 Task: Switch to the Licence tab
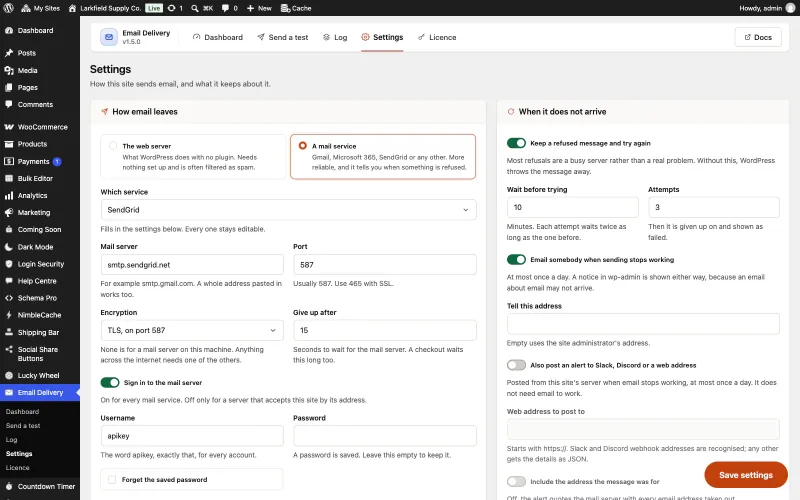[437, 37]
